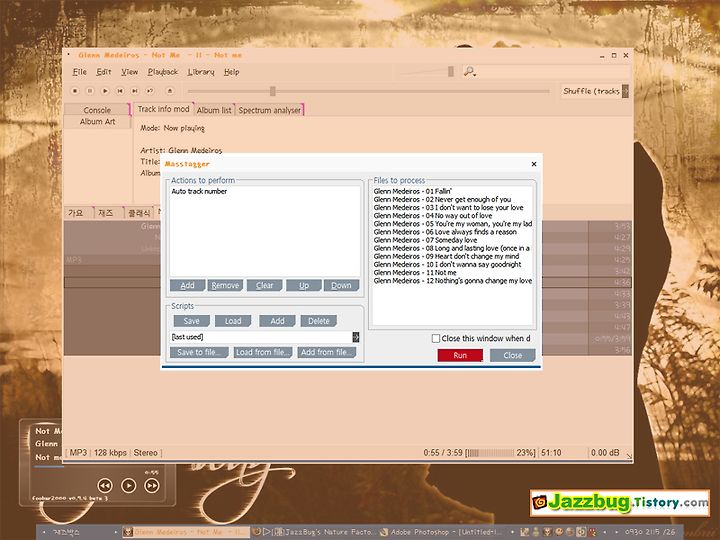Click the Random track toolbar icon
The width and height of the screenshot is (720, 540).
pos(150,91)
